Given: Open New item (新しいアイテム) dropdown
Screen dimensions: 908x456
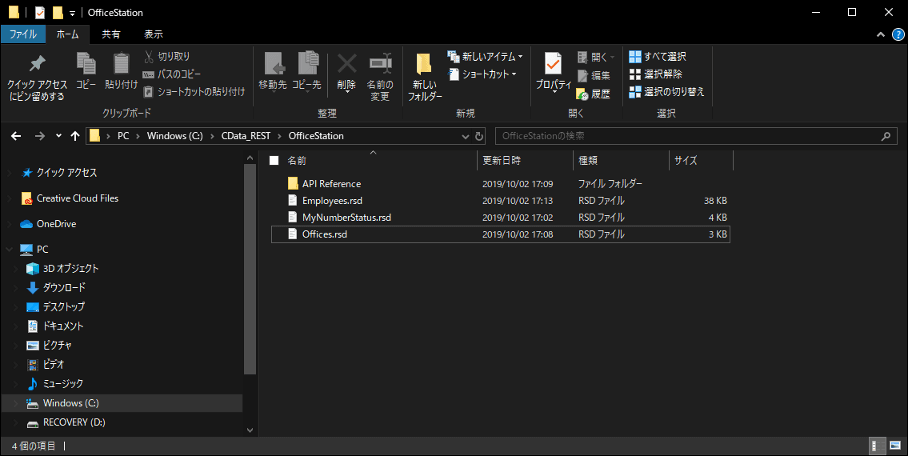Looking at the screenshot, I should (485, 56).
